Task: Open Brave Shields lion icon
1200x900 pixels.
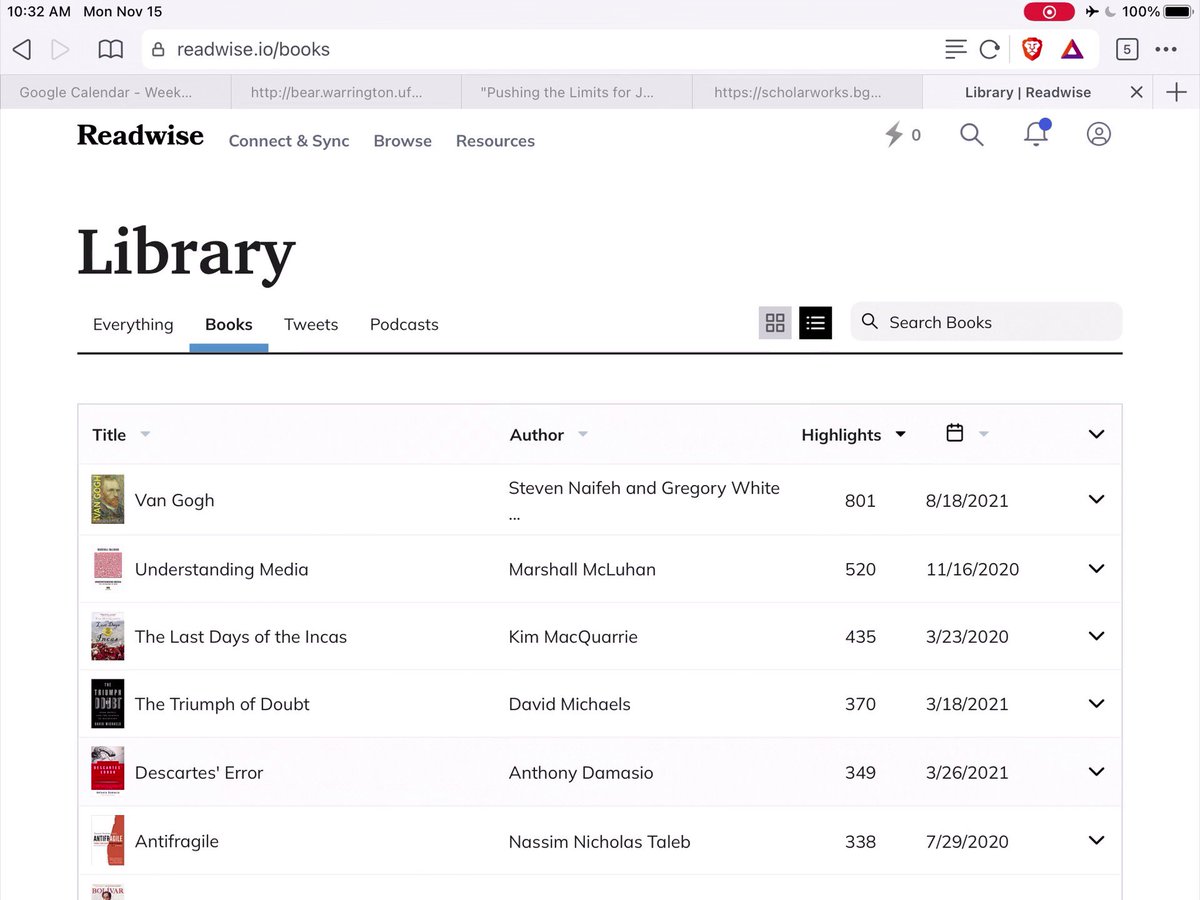Action: point(1032,49)
